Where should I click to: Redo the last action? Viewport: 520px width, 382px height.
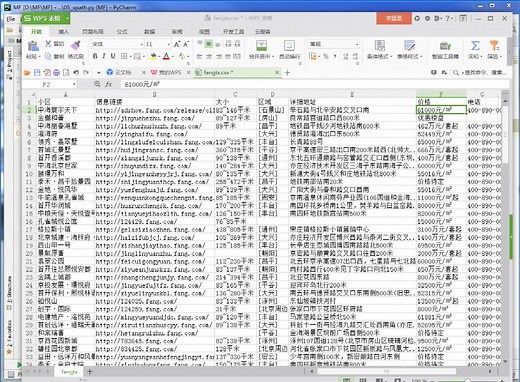(86, 72)
